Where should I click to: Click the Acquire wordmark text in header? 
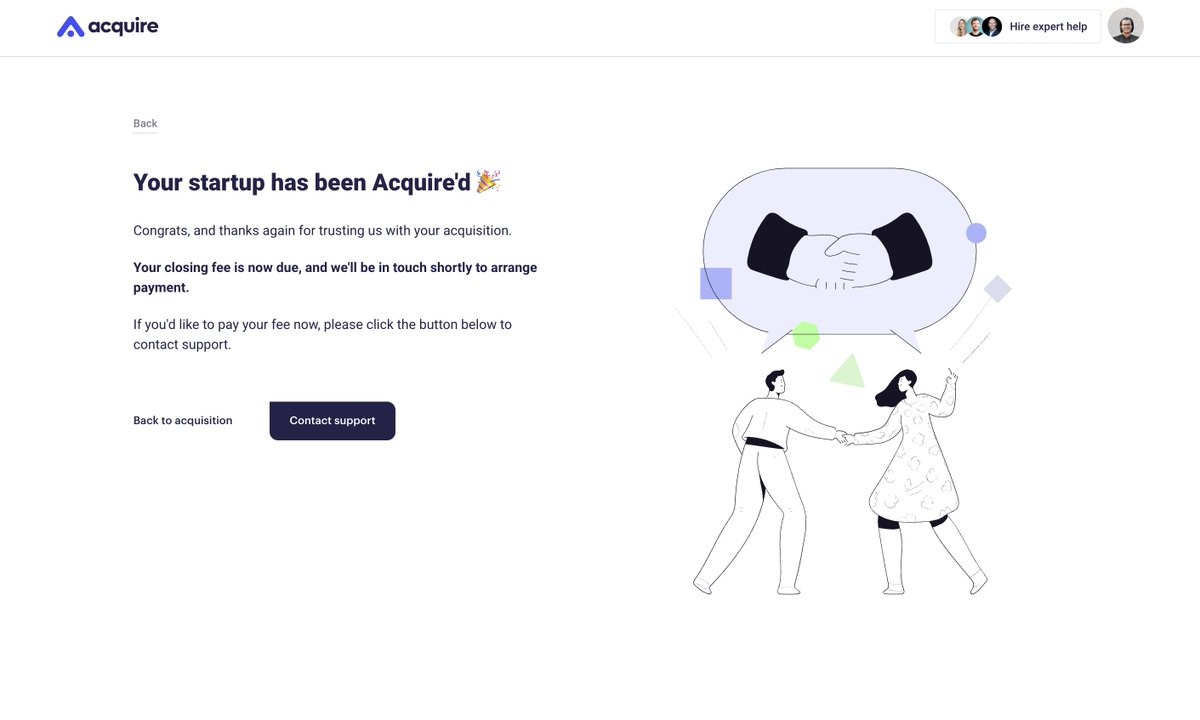[x=123, y=27]
